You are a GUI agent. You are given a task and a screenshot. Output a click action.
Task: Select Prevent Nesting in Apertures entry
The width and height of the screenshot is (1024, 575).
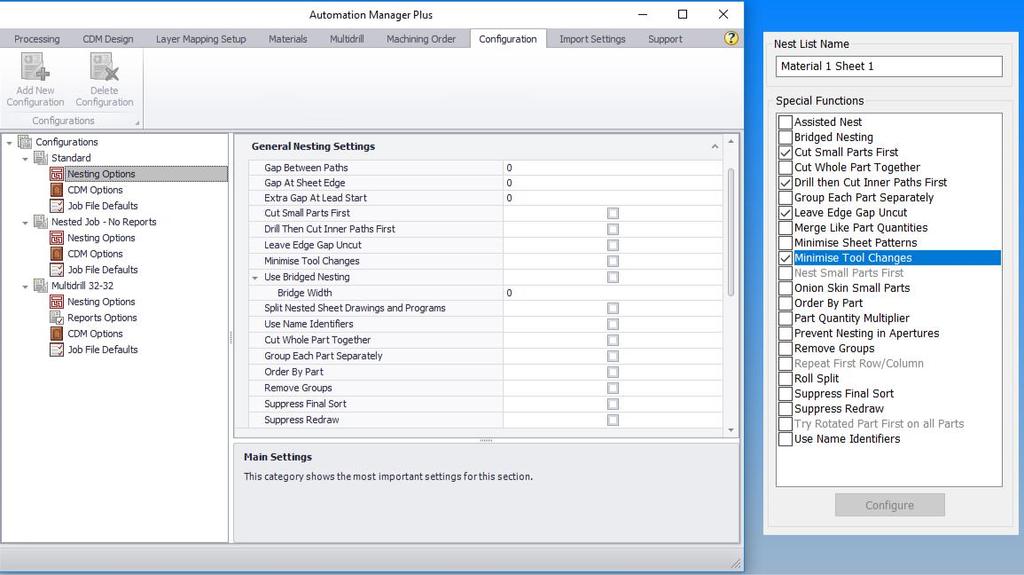pyautogui.click(x=867, y=333)
